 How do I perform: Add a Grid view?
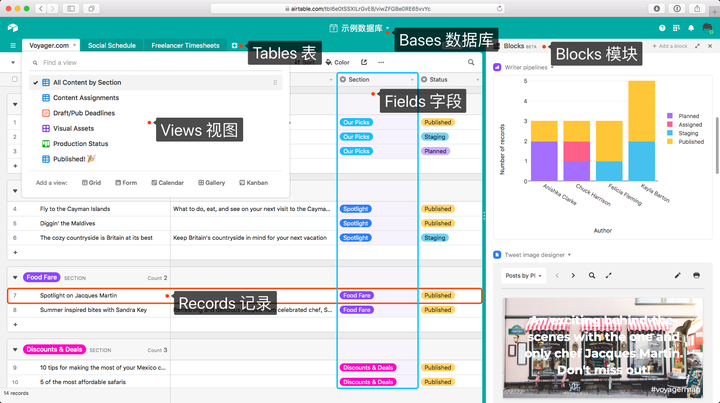[x=91, y=183]
